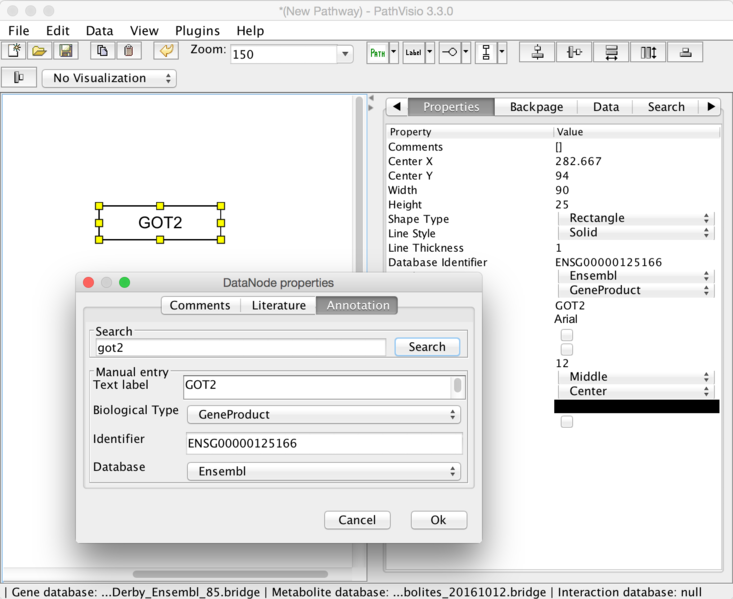Click the align vertical centers icon
733x599 pixels.
tap(574, 52)
